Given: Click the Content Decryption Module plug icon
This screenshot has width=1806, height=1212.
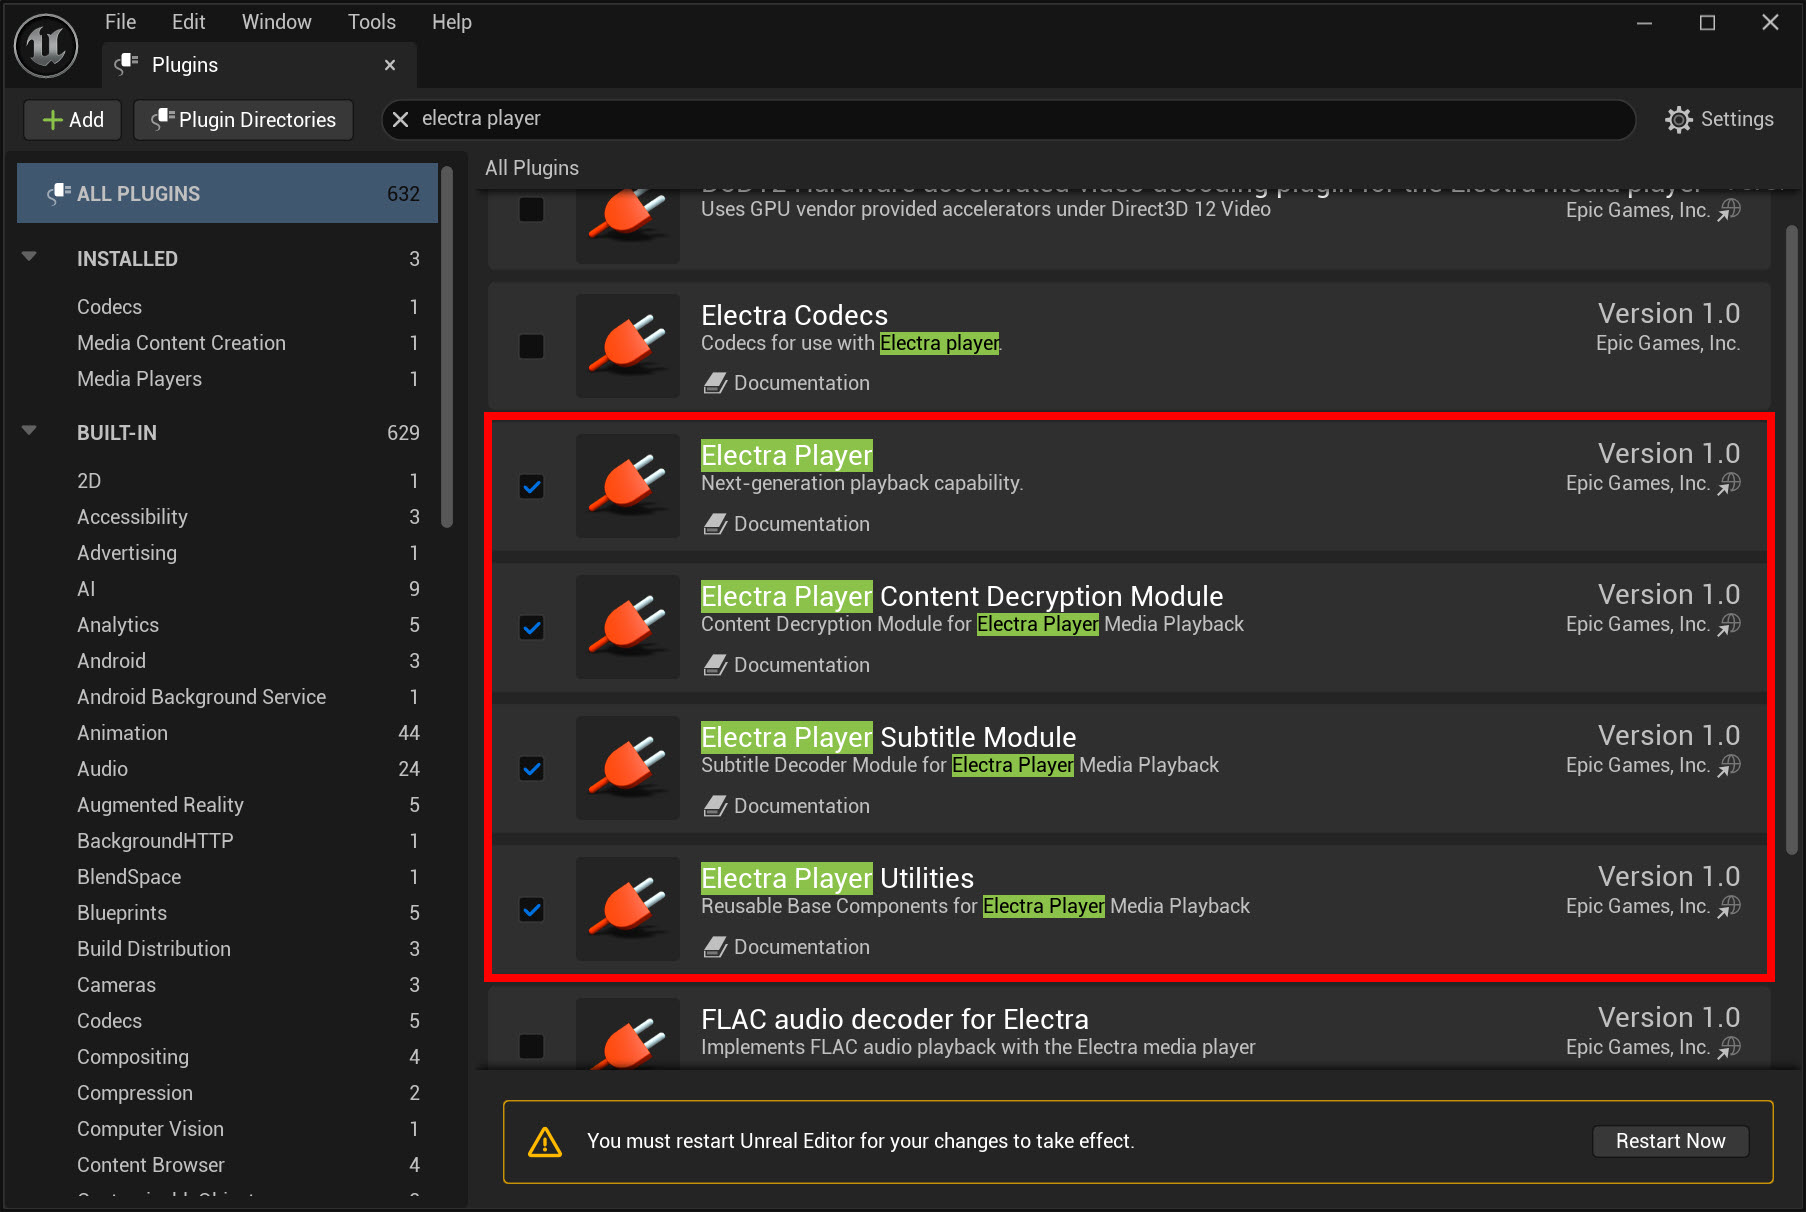Looking at the screenshot, I should 628,628.
